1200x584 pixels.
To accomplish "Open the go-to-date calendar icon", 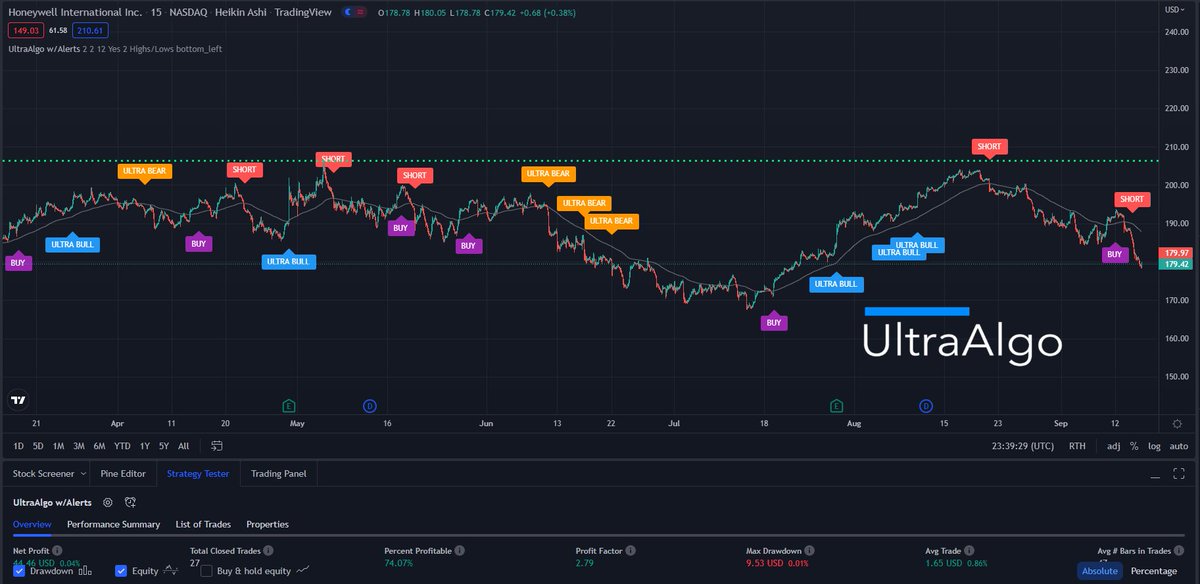I will tap(217, 446).
